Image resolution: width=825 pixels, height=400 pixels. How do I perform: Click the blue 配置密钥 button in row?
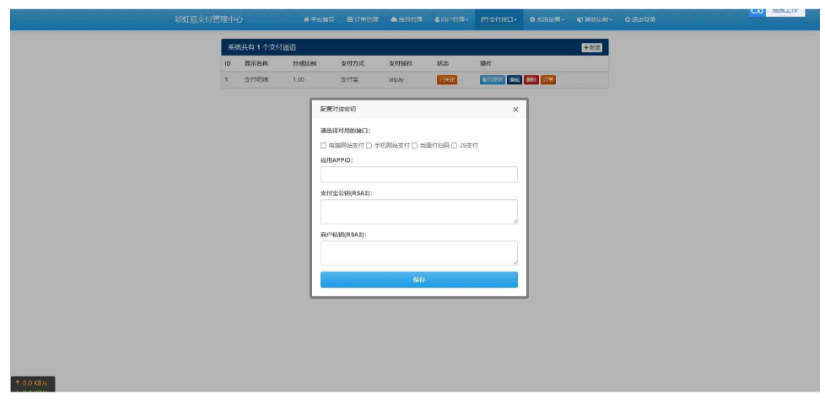coord(492,79)
